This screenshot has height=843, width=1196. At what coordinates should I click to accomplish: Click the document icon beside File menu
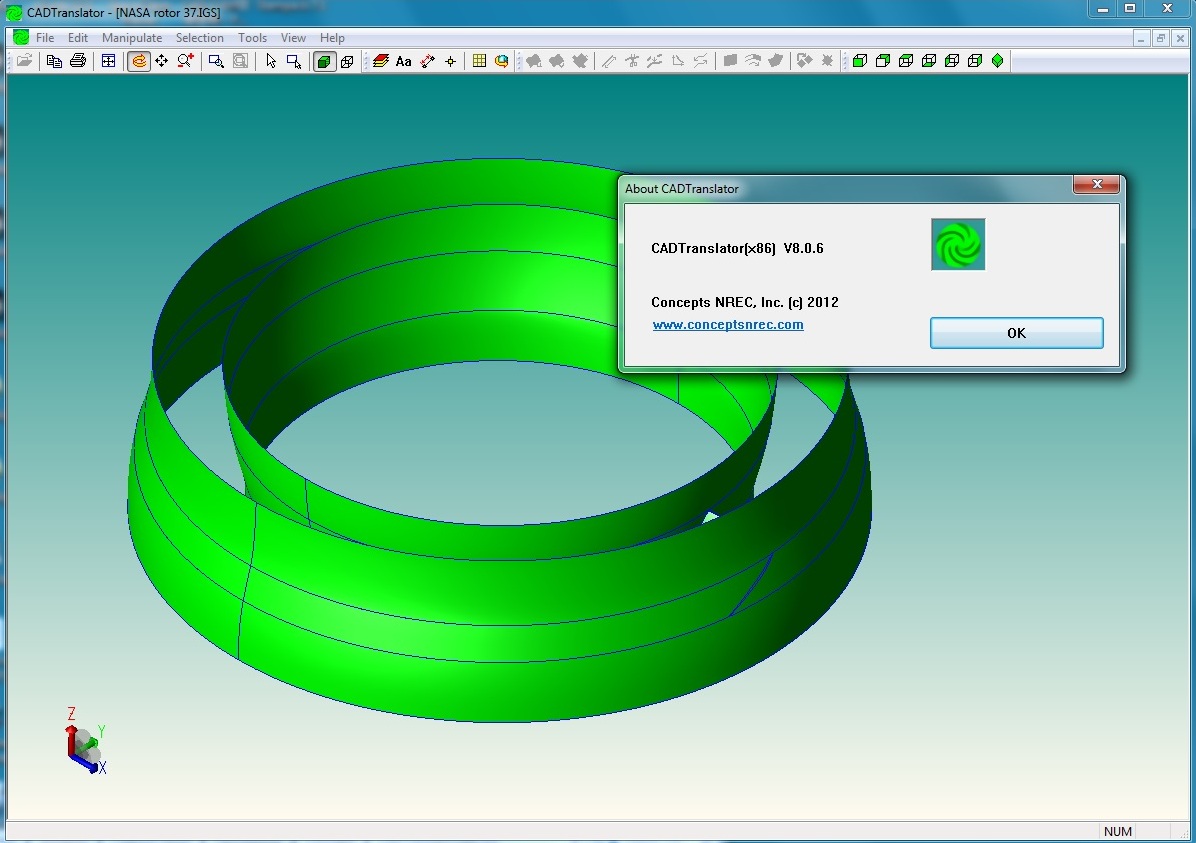(21, 37)
